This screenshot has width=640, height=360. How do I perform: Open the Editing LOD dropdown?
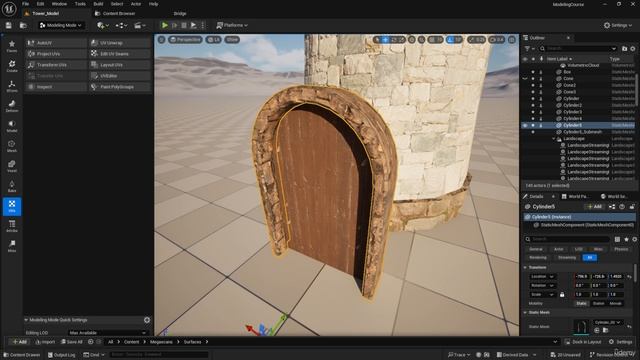108,333
